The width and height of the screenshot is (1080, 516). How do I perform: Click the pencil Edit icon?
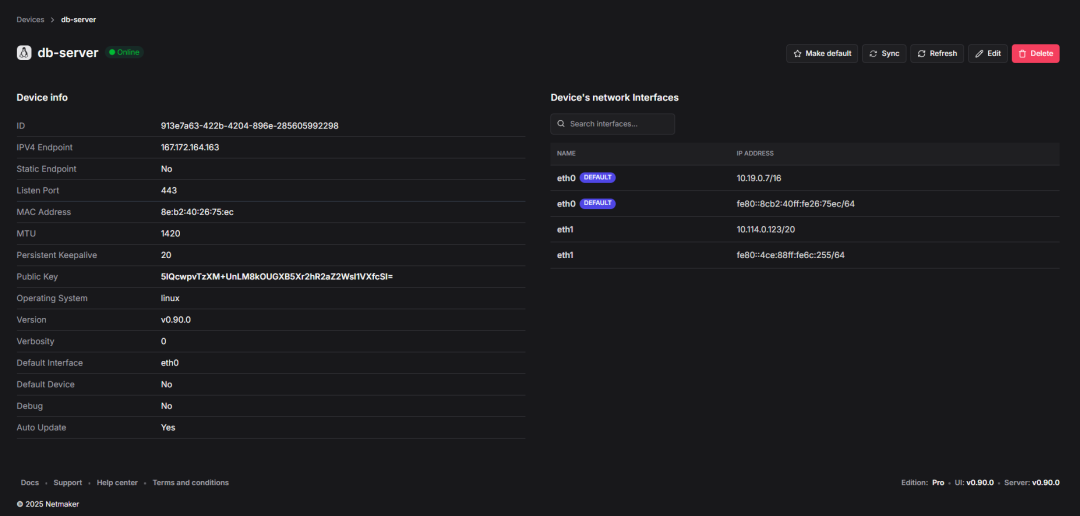(979, 53)
